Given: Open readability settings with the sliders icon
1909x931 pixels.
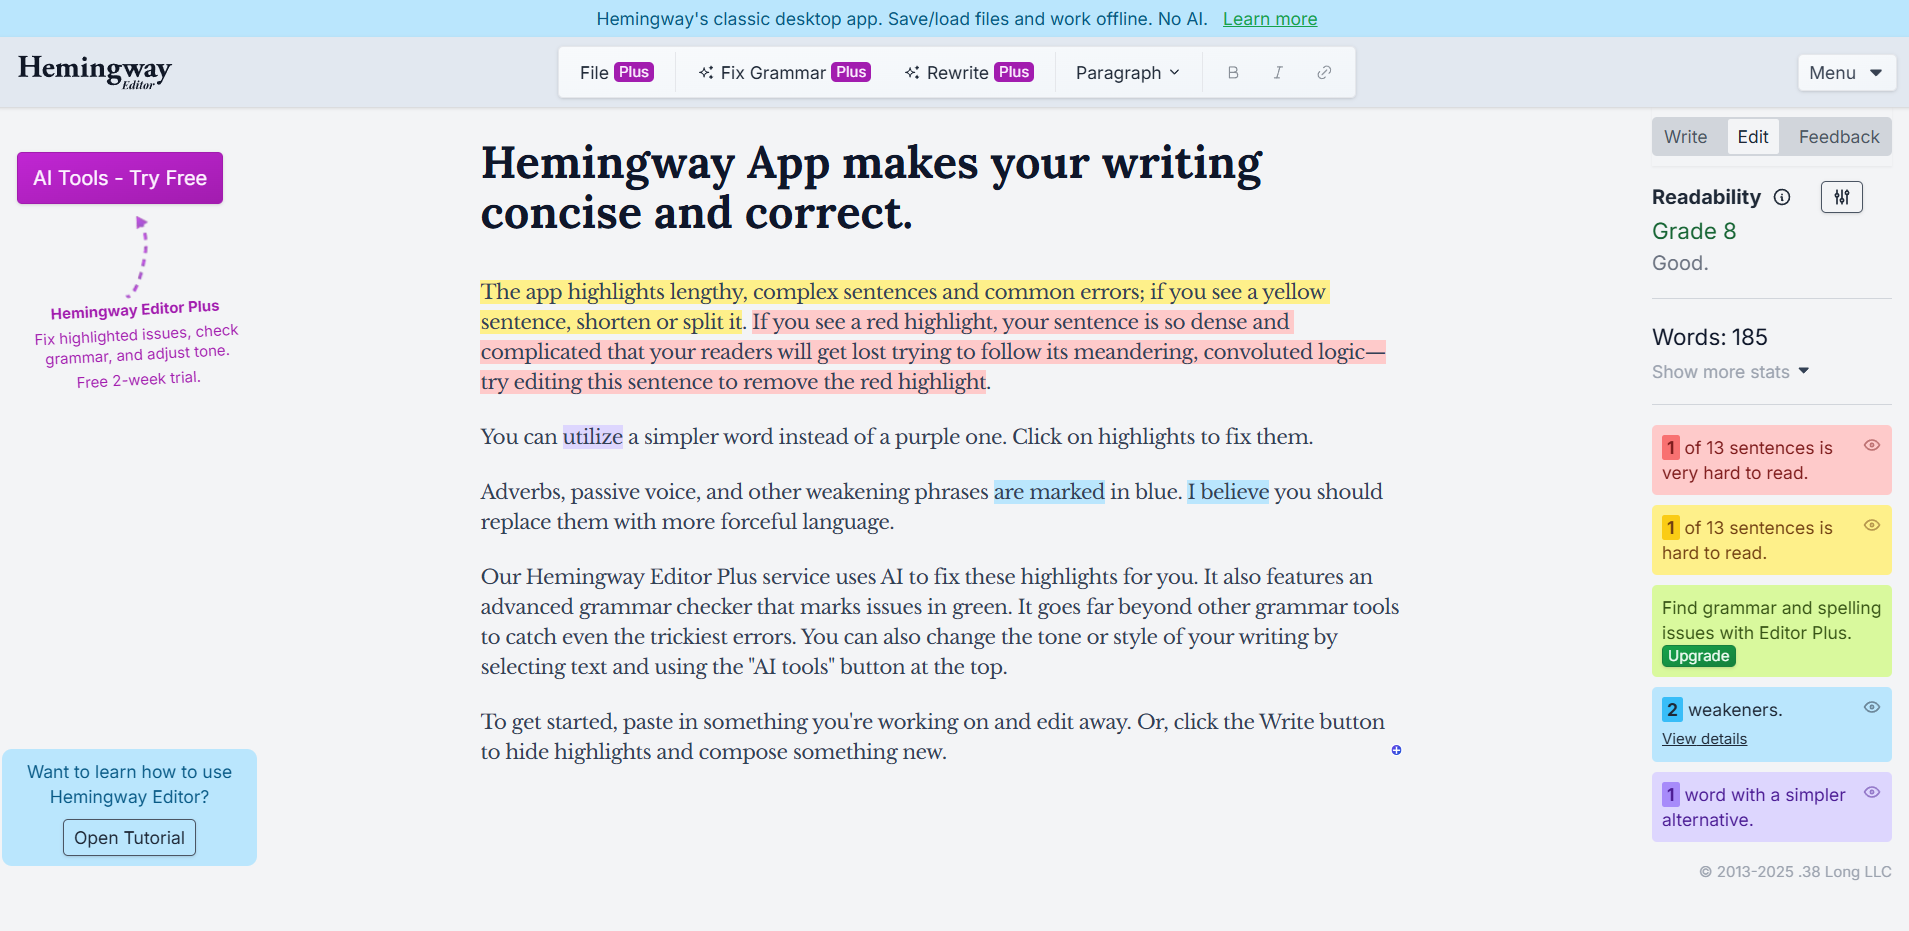Looking at the screenshot, I should tap(1840, 197).
